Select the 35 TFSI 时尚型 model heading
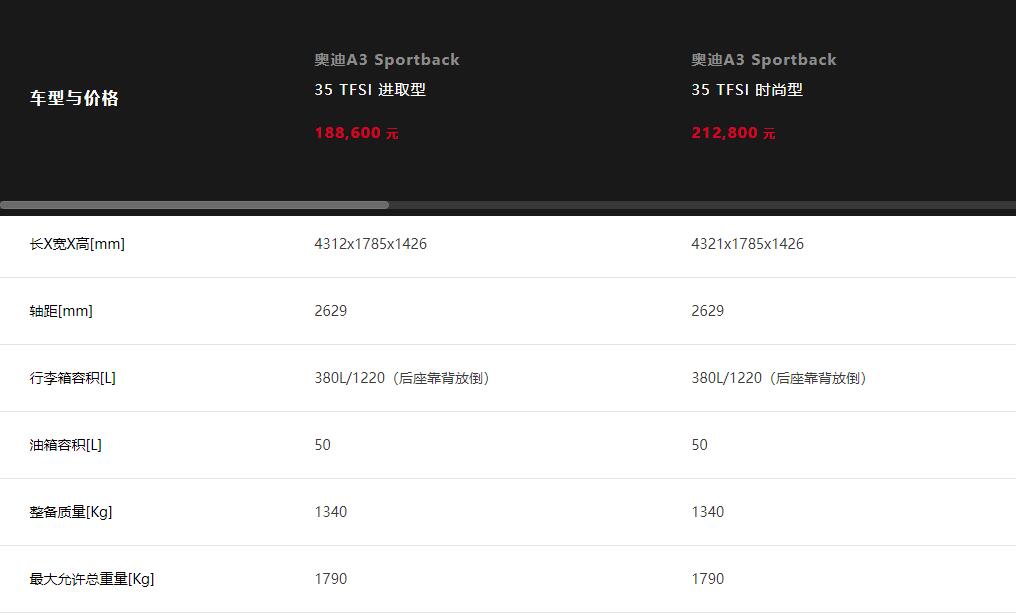 click(747, 90)
